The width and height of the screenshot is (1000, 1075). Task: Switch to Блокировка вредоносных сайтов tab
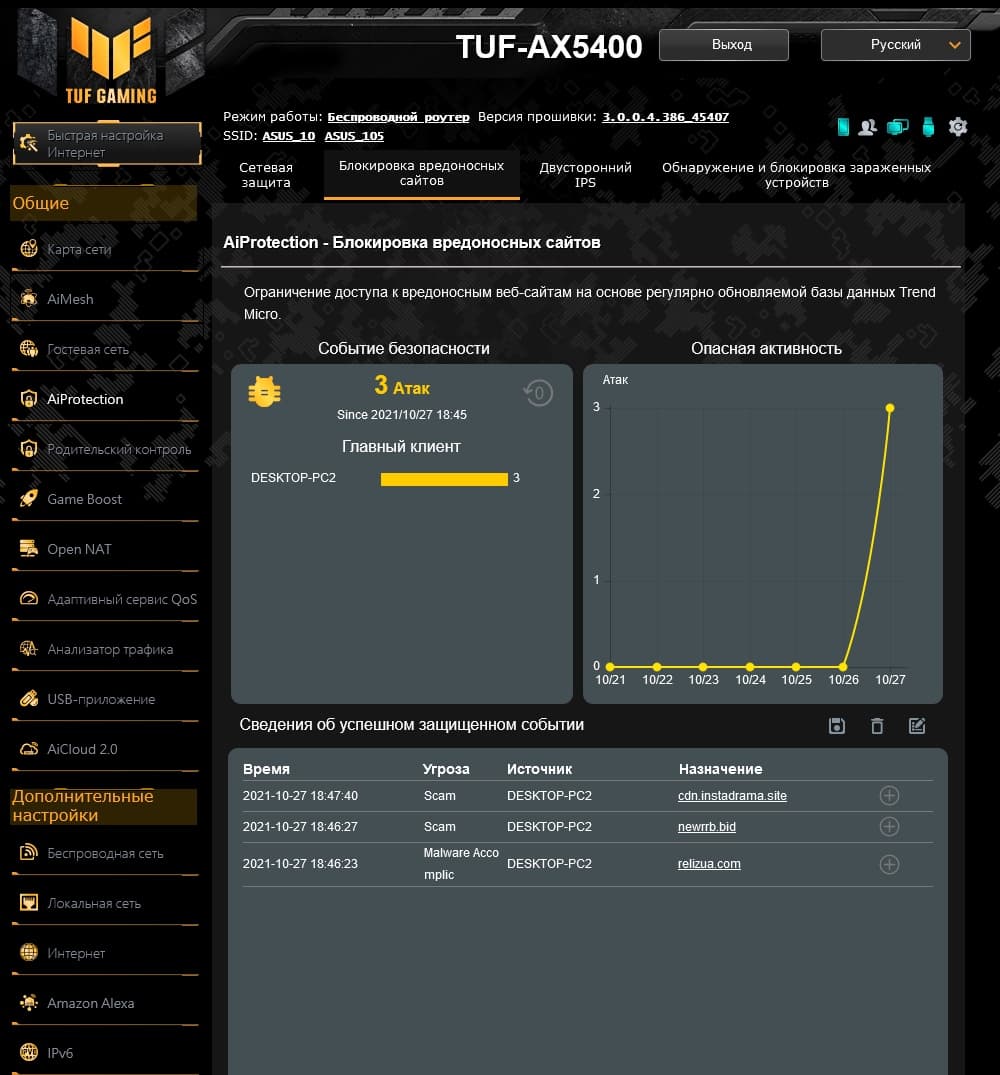click(422, 173)
